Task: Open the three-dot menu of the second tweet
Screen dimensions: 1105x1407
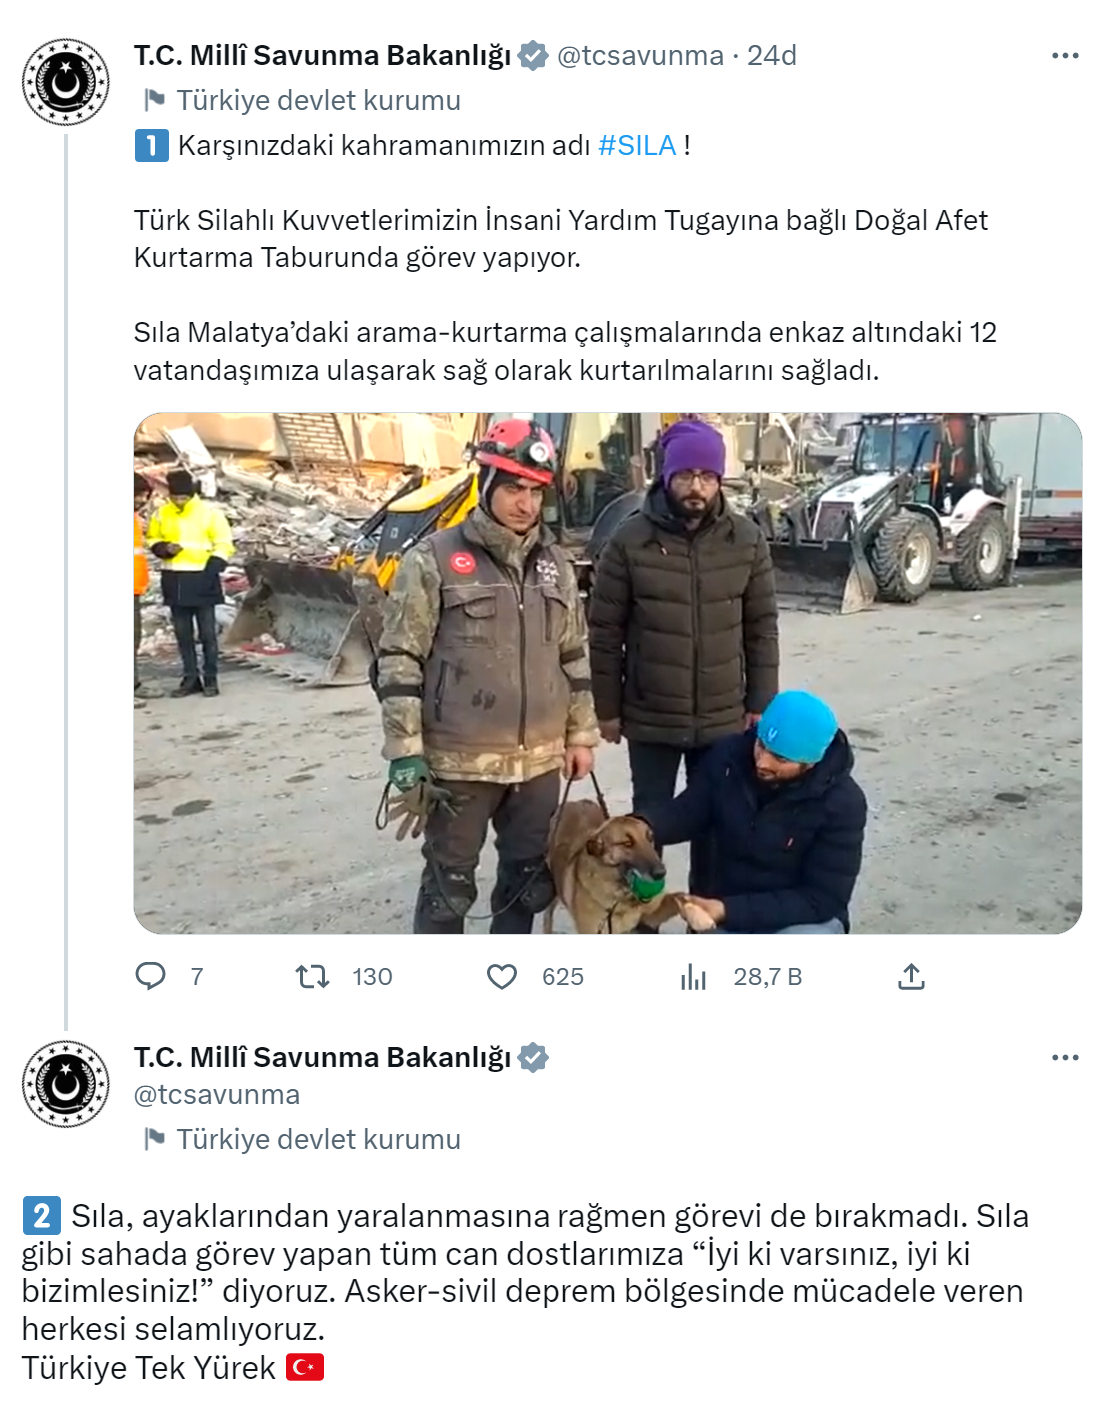Action: click(1065, 1058)
